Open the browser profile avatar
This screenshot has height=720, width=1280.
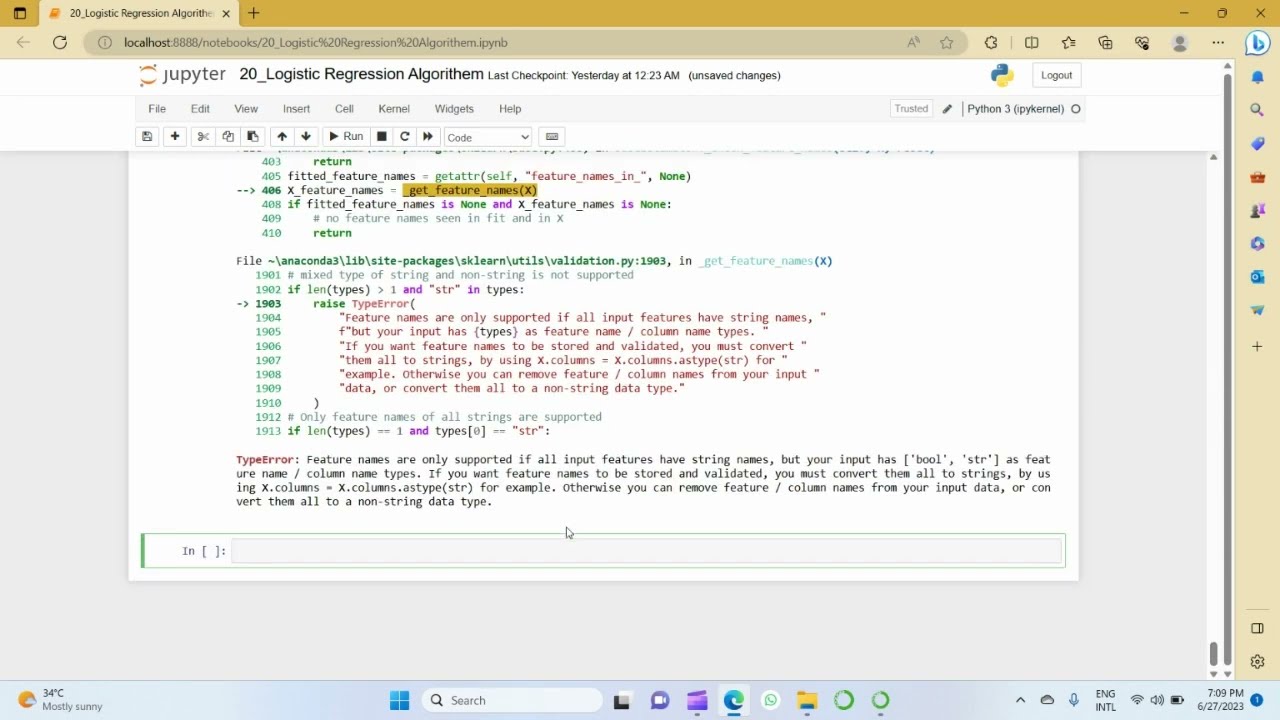(x=1180, y=43)
